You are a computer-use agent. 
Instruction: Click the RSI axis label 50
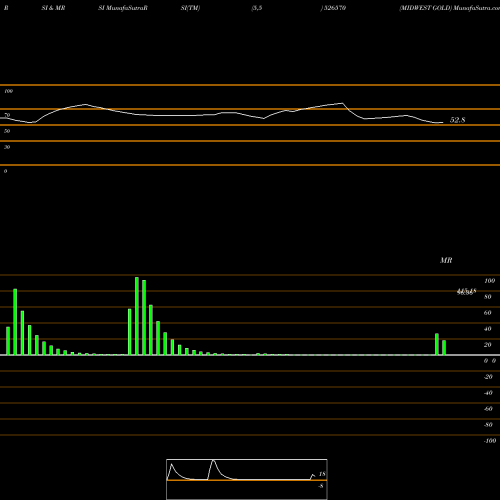[x=7, y=131]
